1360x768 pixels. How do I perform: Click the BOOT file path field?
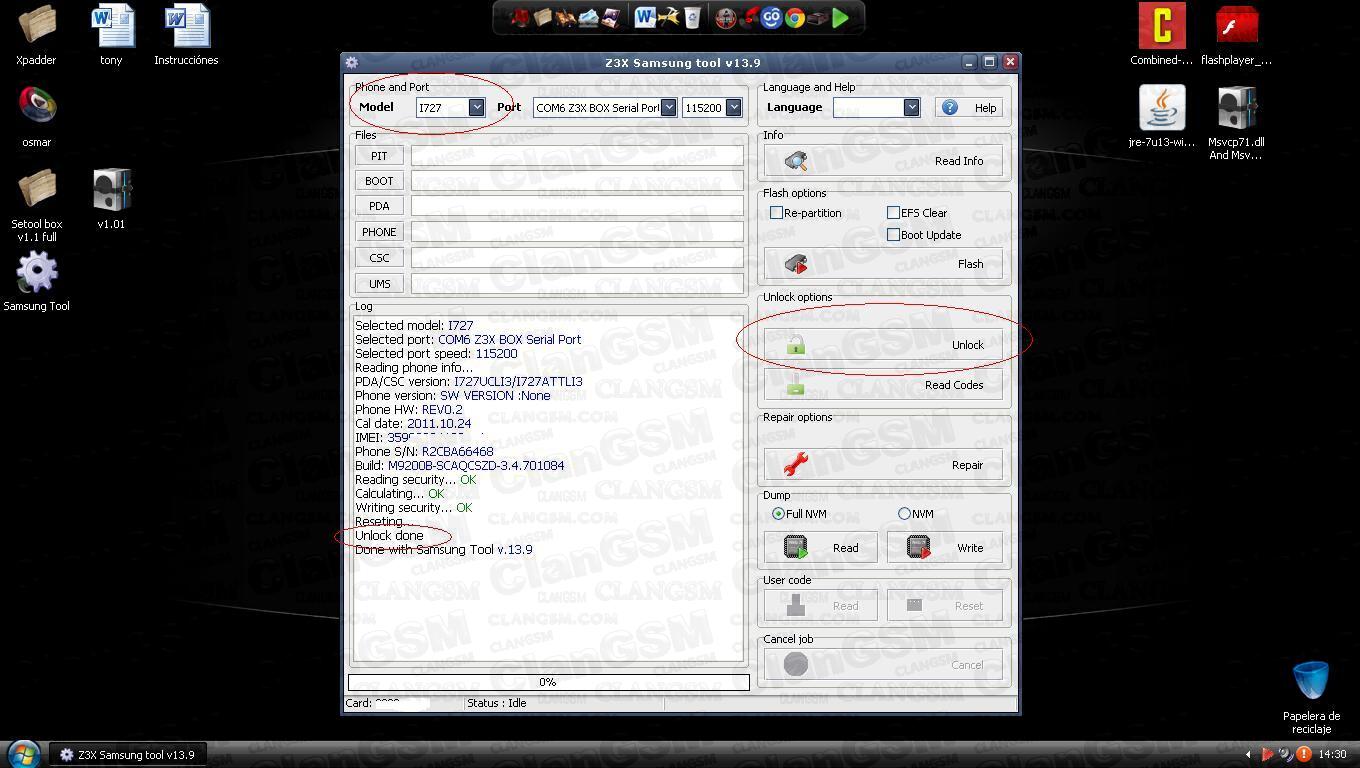click(x=577, y=181)
